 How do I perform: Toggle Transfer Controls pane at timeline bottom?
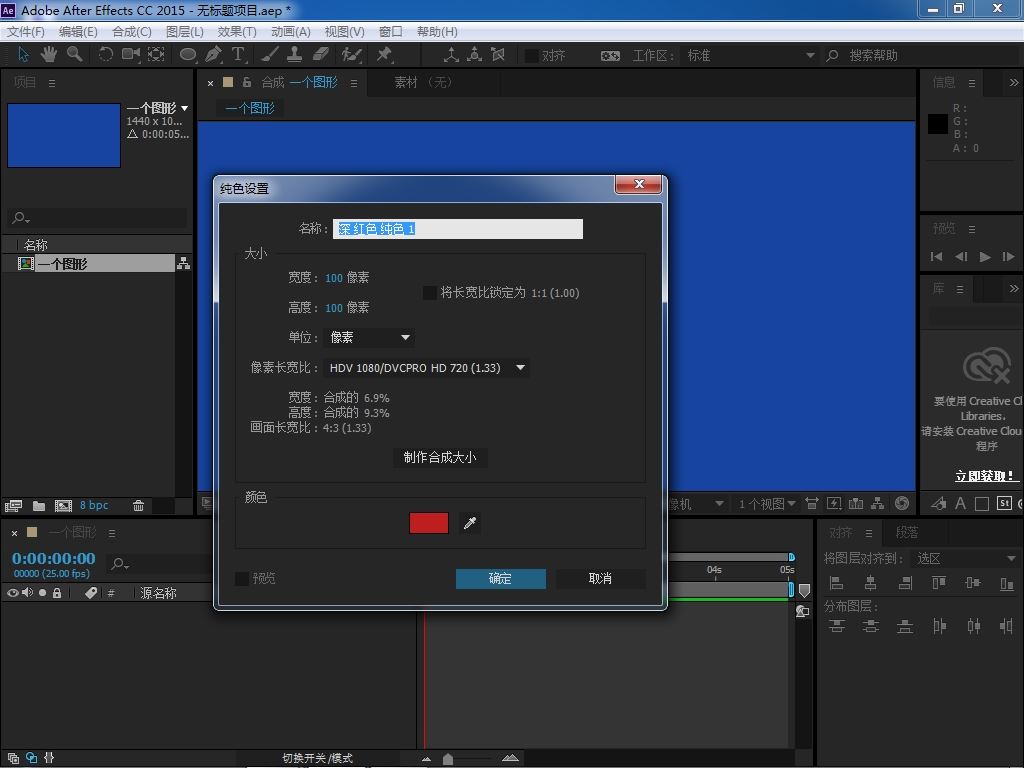31,758
